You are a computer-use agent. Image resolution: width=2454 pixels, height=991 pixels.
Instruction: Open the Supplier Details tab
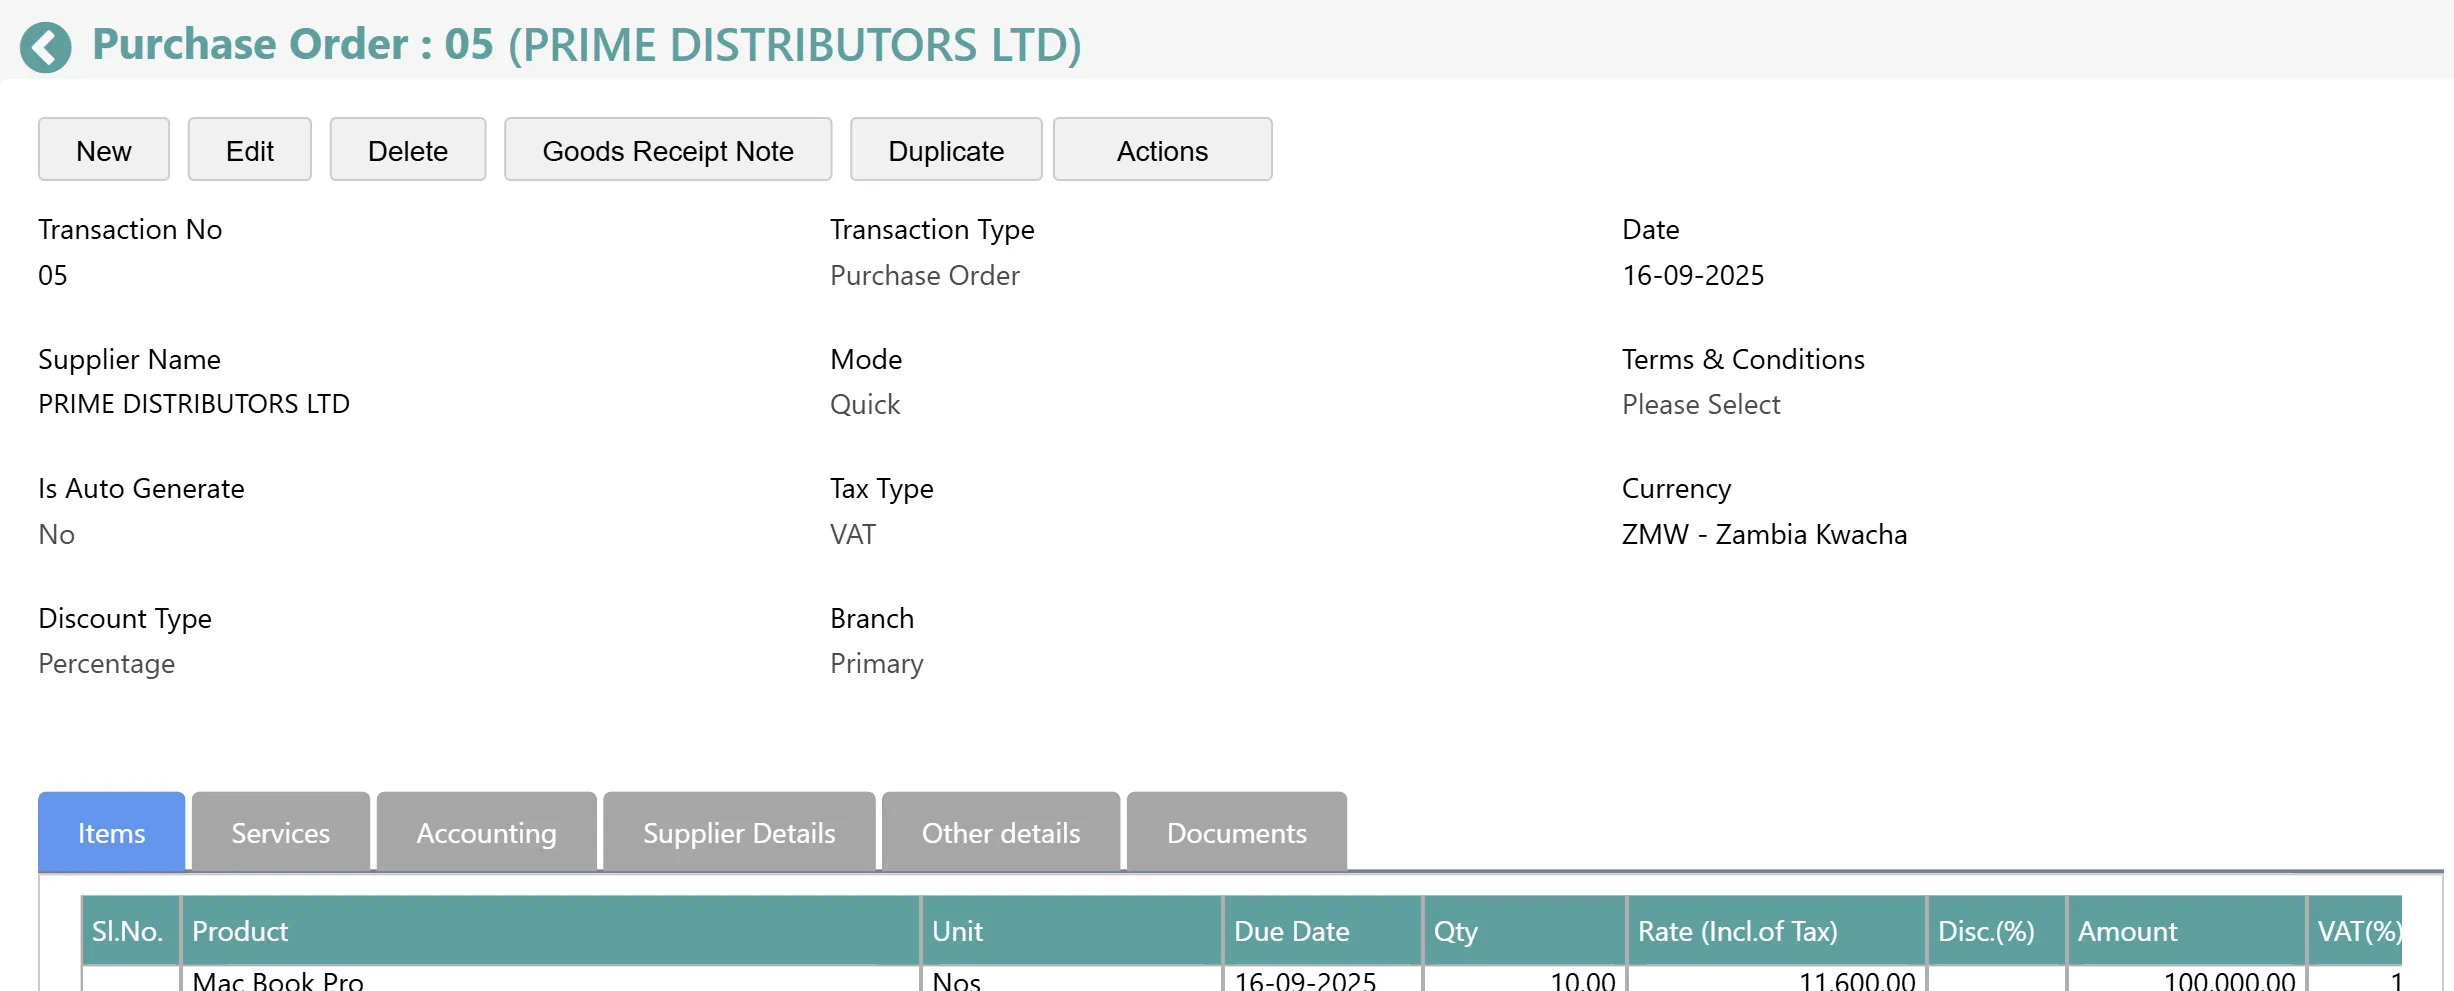coord(739,832)
